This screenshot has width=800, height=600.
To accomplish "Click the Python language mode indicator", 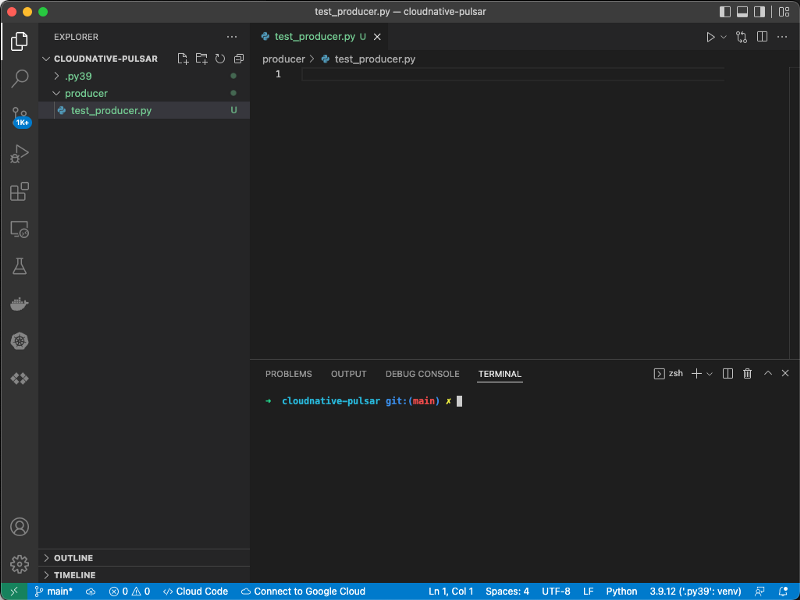I will [621, 591].
